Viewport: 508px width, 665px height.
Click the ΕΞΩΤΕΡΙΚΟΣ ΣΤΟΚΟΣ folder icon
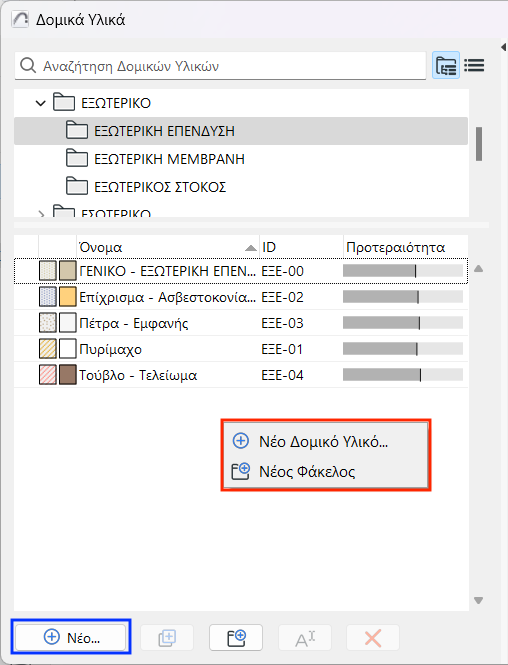tap(77, 187)
